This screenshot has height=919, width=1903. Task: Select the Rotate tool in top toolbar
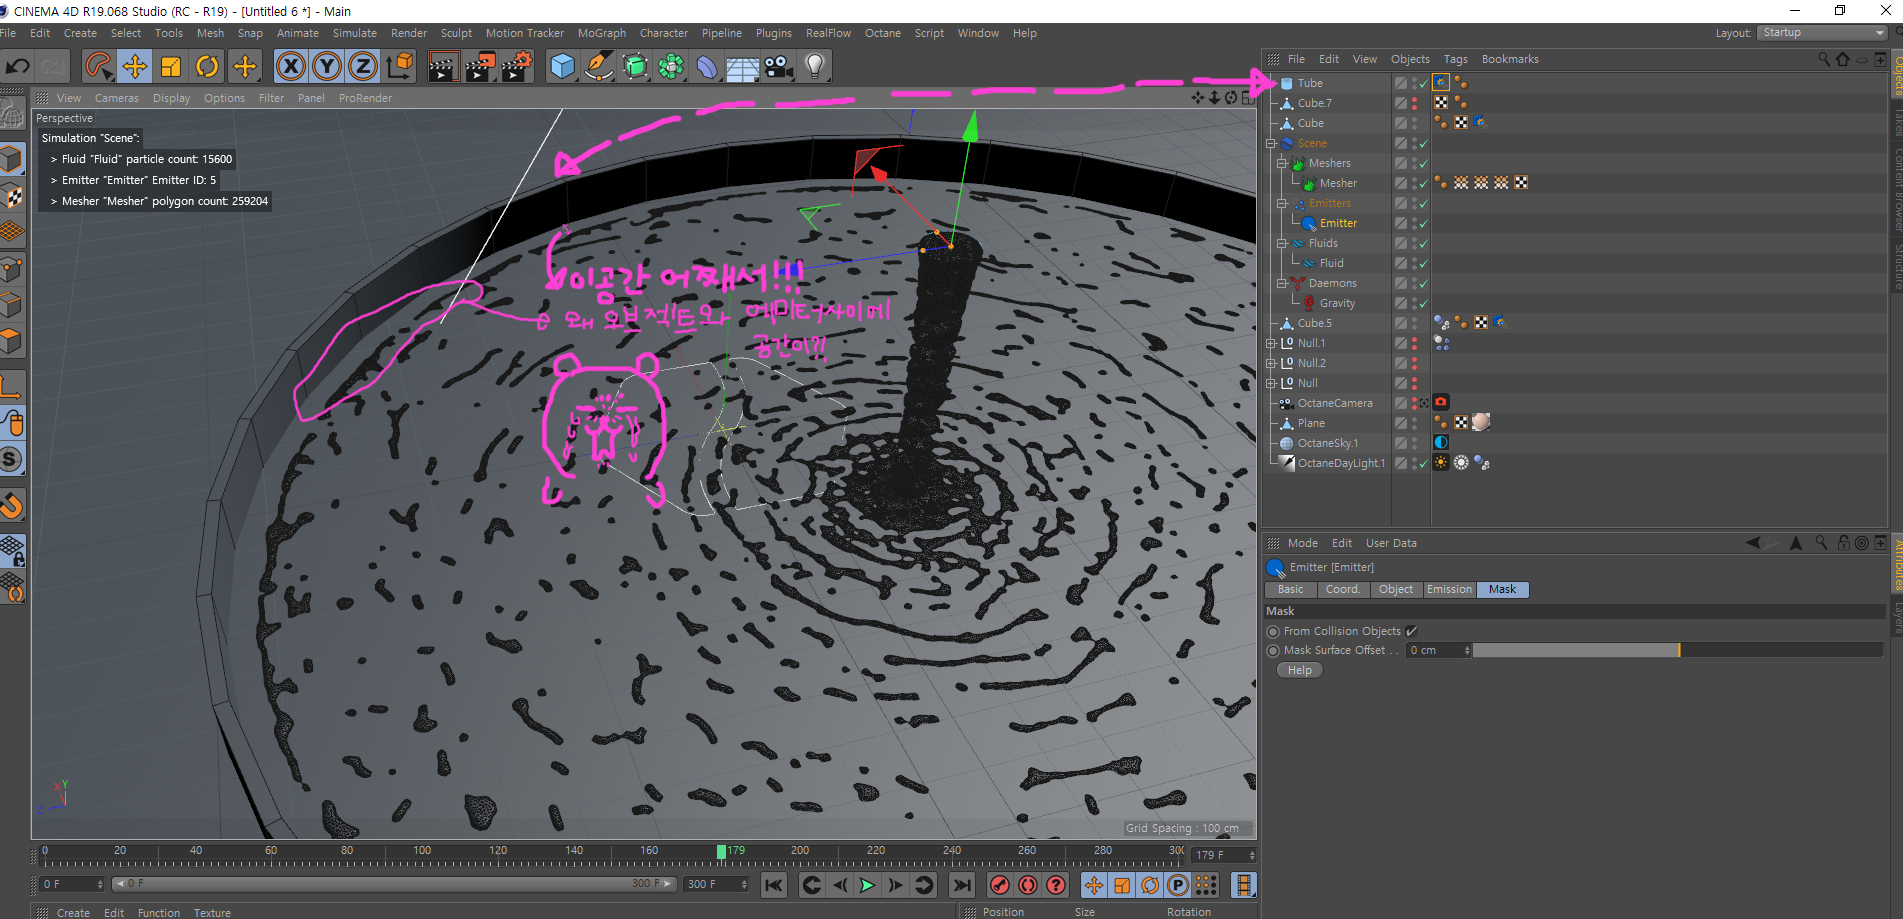pos(207,67)
